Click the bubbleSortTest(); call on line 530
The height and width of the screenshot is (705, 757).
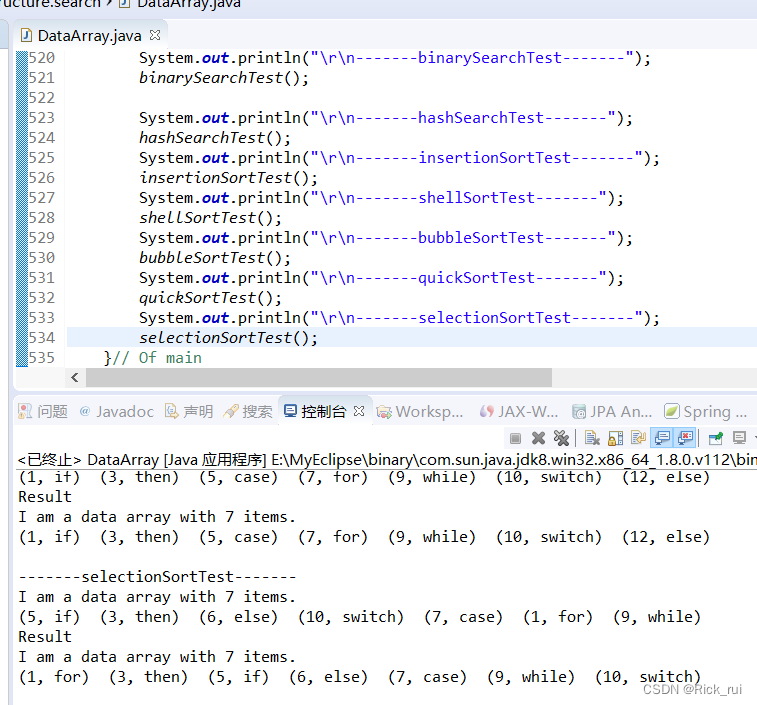point(215,258)
